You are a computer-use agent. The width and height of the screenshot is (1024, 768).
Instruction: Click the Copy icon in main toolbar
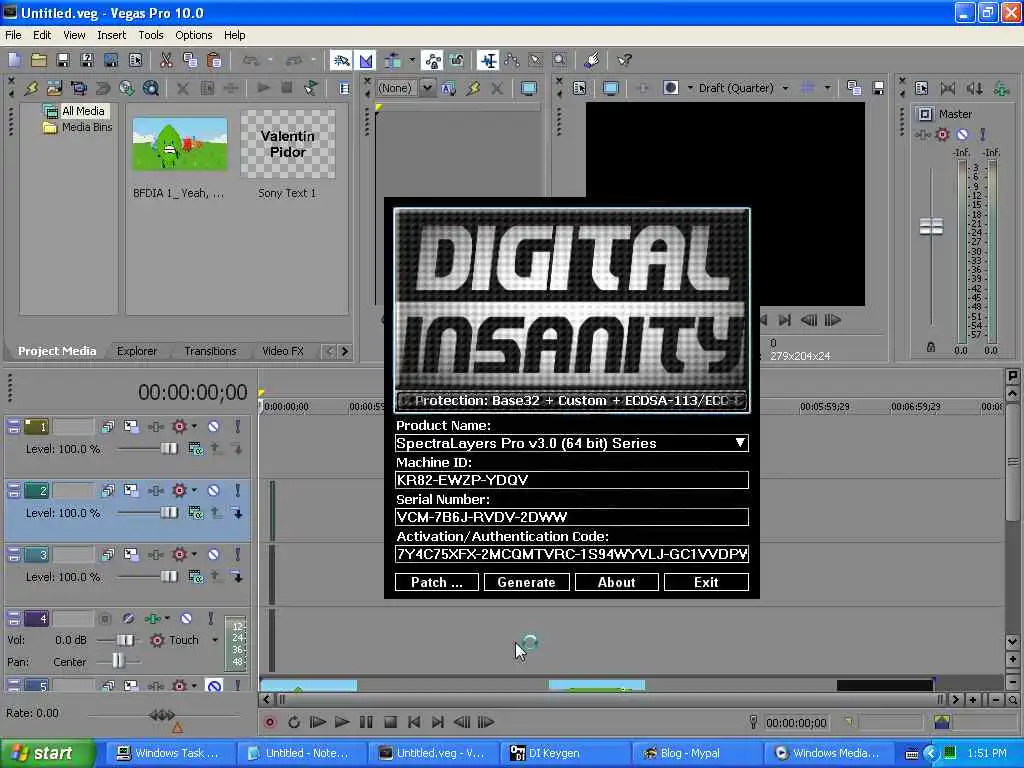(x=190, y=60)
